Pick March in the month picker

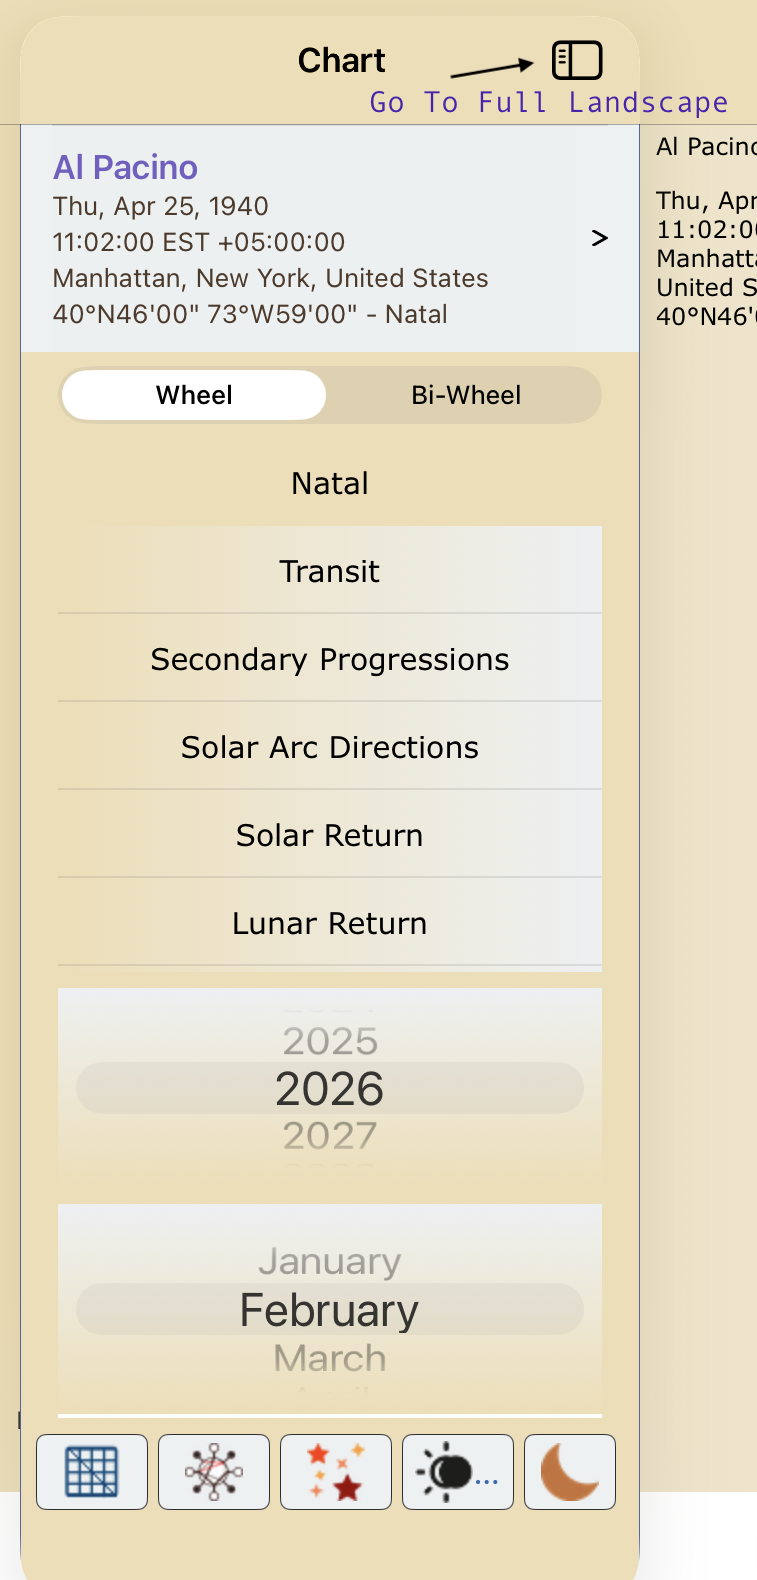coord(330,1358)
